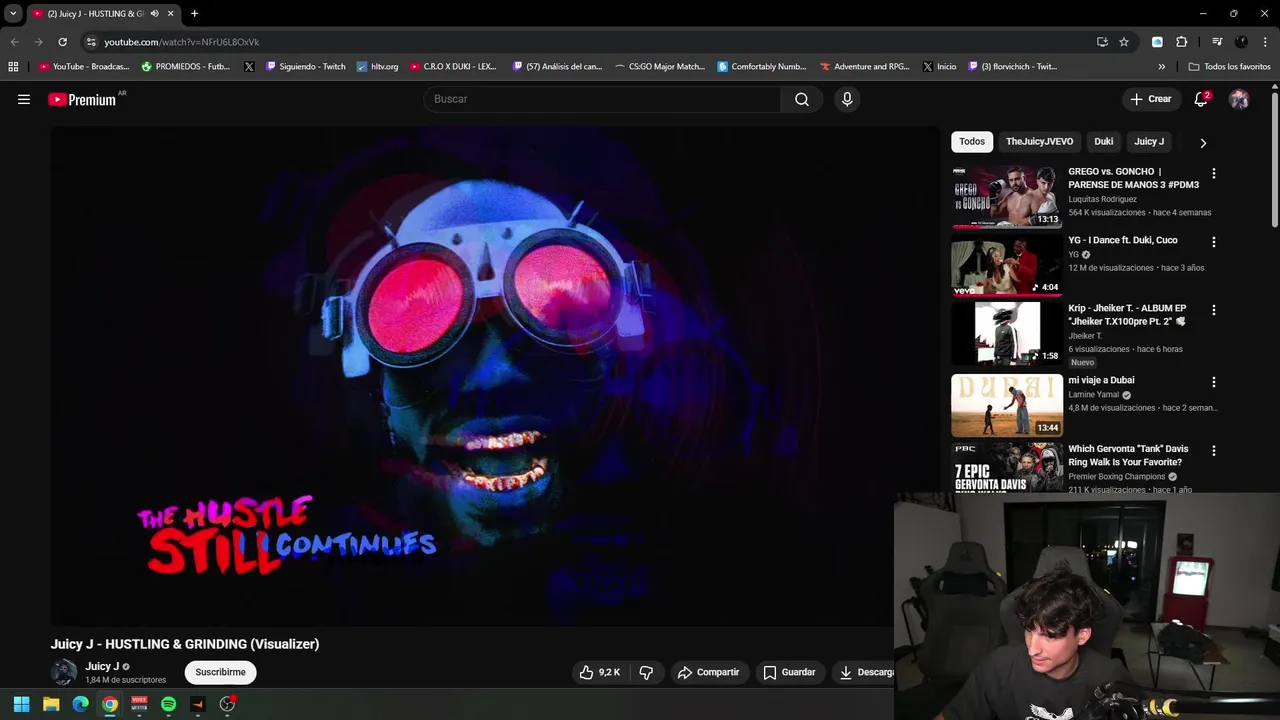Click the search magnifier button
The height and width of the screenshot is (720, 1280).
pos(802,99)
